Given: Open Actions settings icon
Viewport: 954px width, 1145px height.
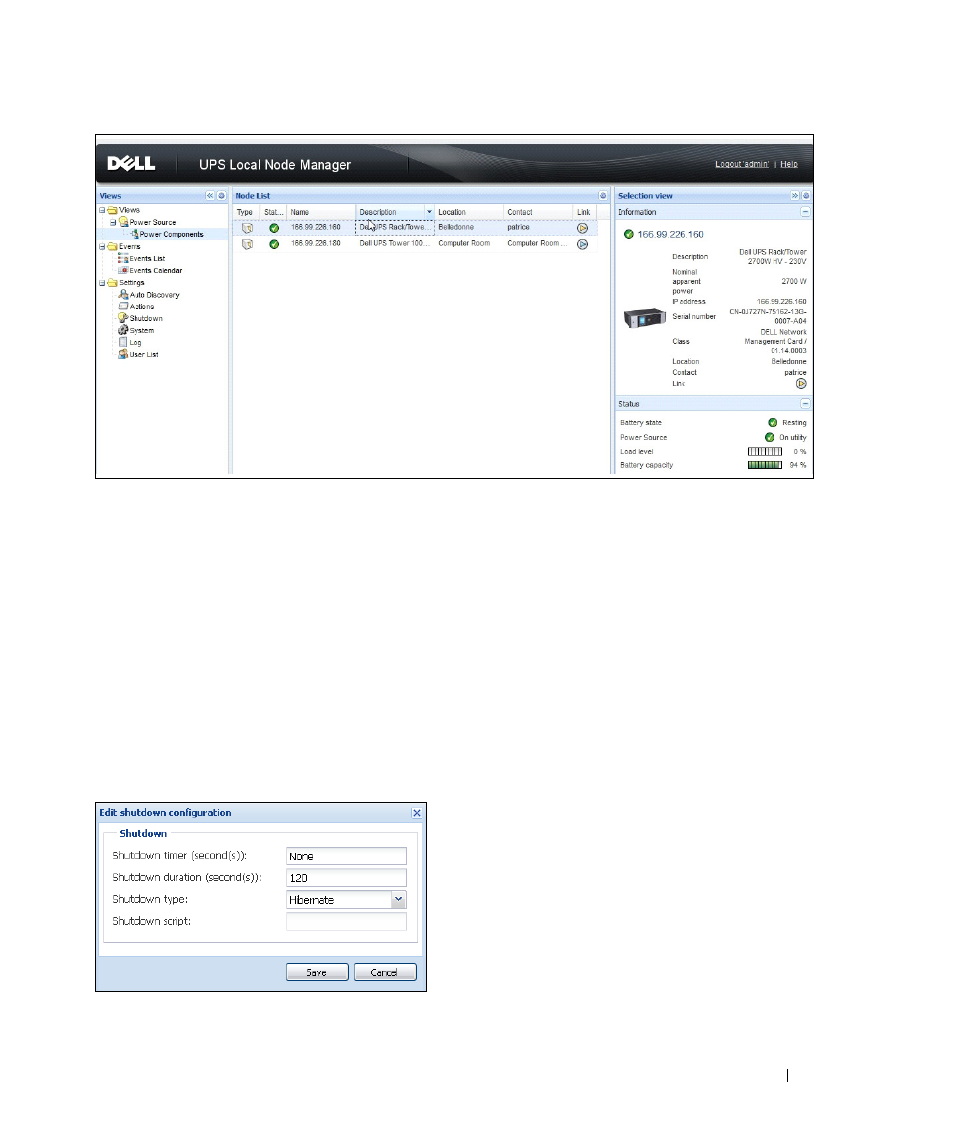Looking at the screenshot, I should (x=123, y=306).
